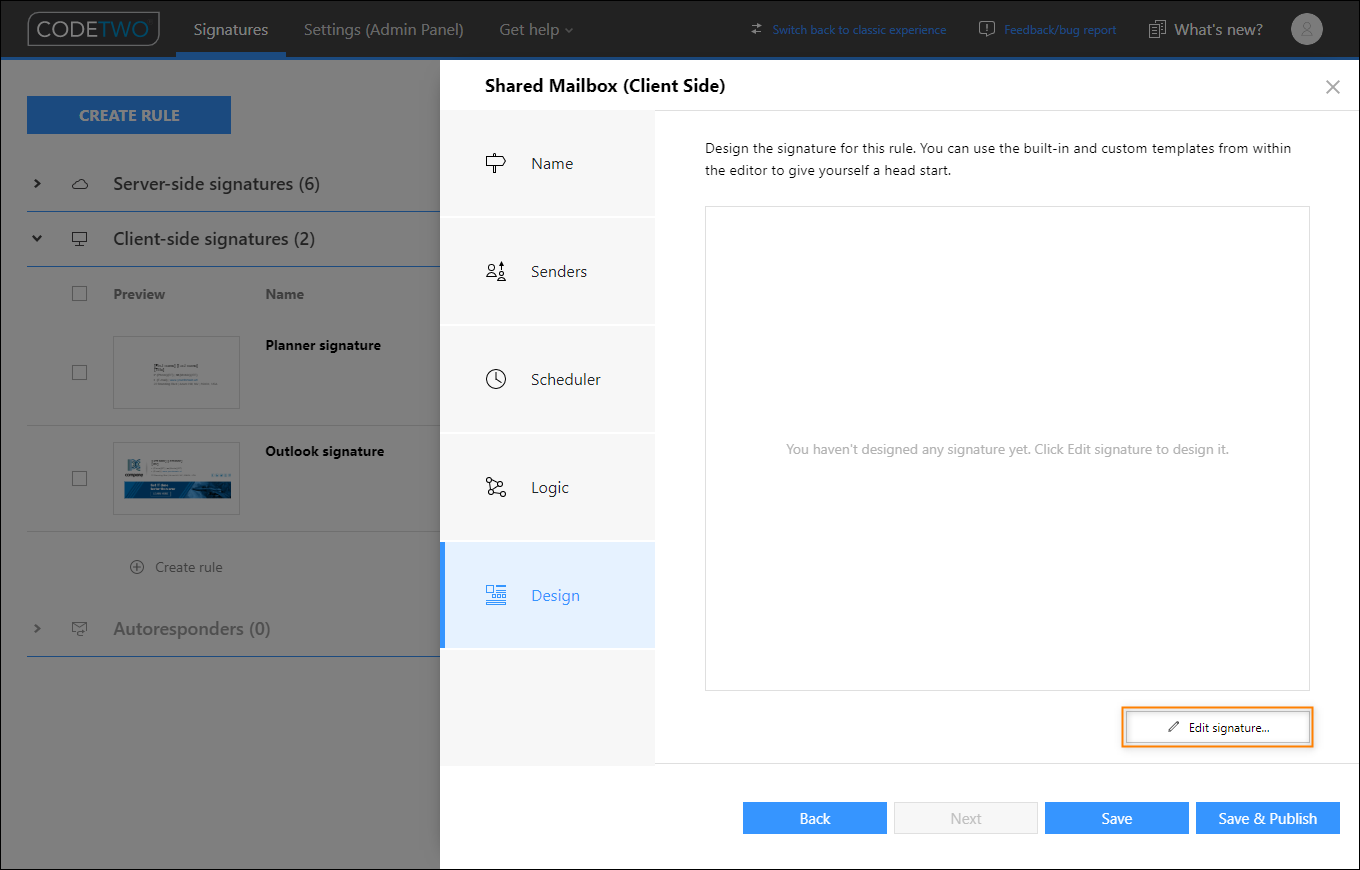Click the plus circle icon beside Create rule

click(x=138, y=567)
